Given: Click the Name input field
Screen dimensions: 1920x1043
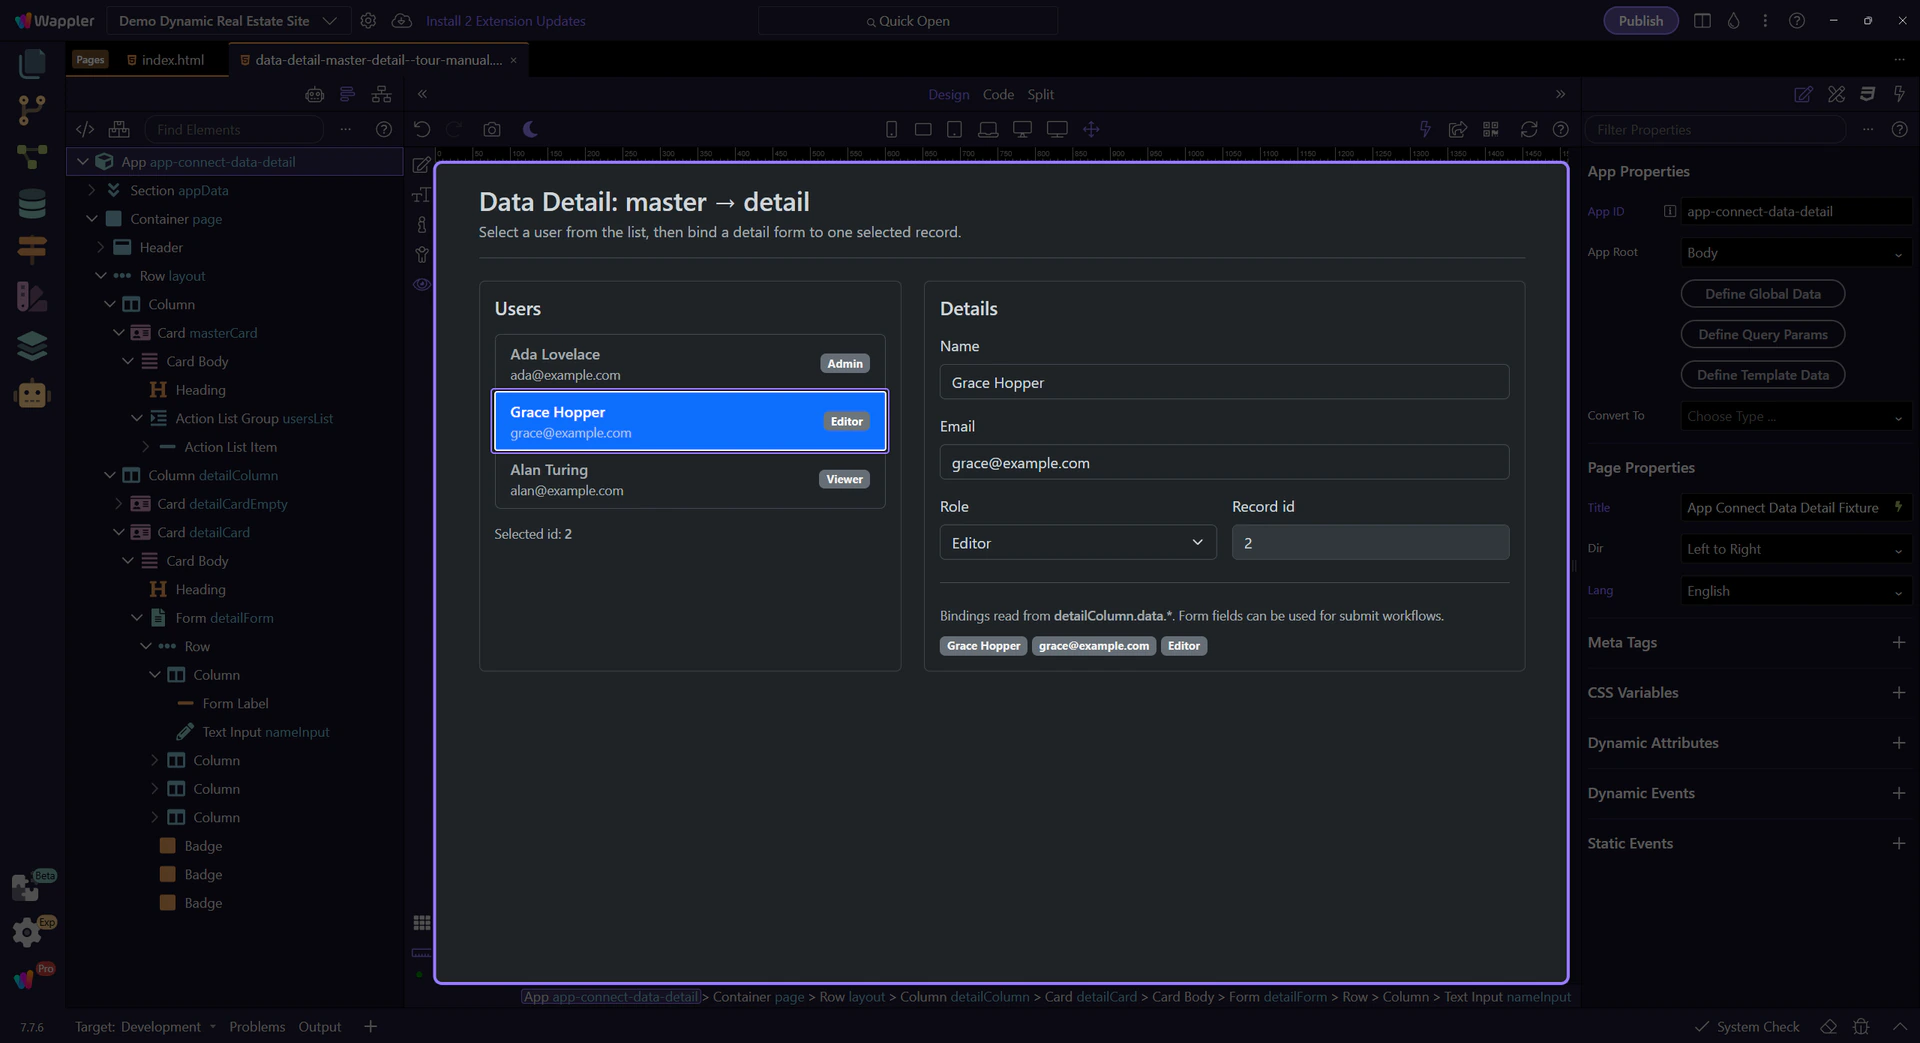Looking at the screenshot, I should [x=1223, y=383].
